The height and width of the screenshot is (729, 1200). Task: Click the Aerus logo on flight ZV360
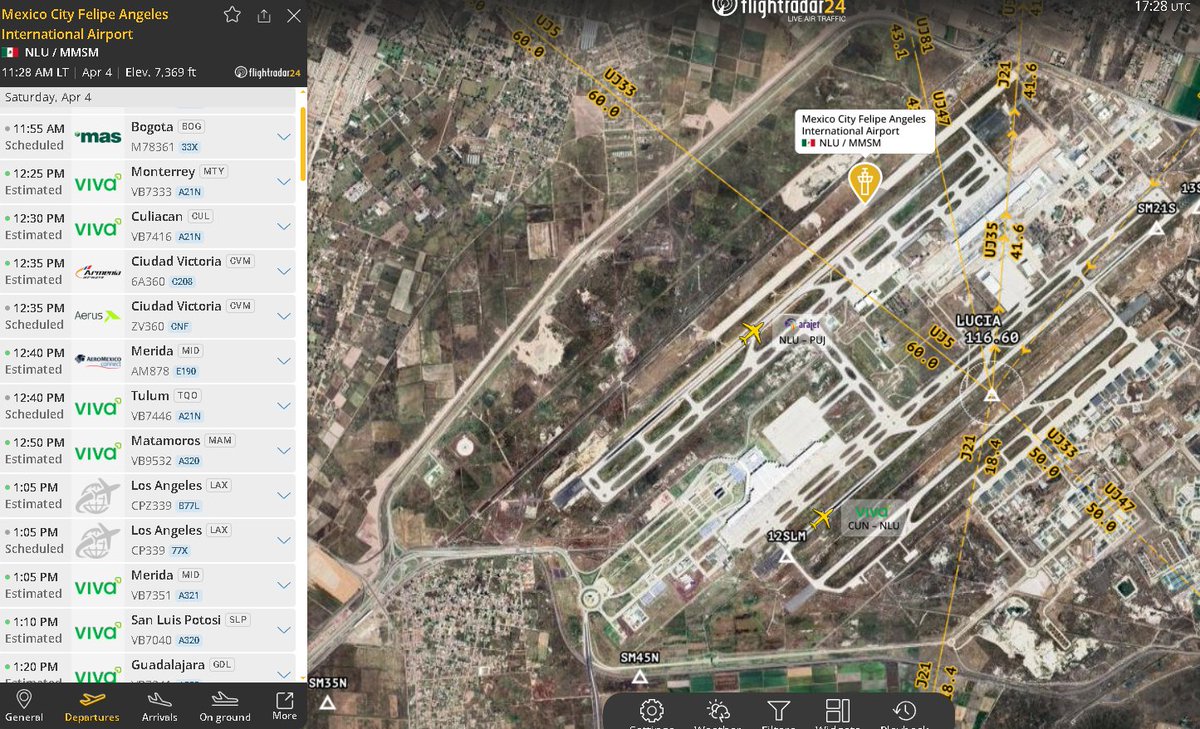tap(98, 316)
